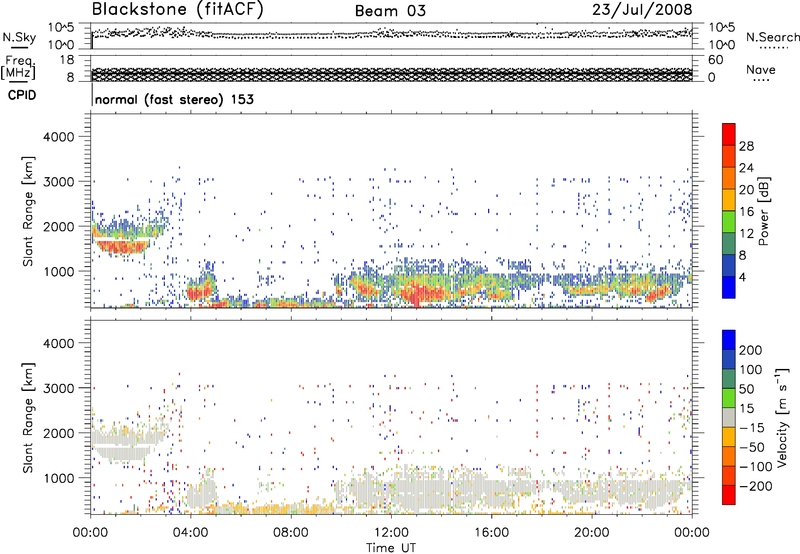Click the date '23/Jul/2008'
The image size is (800, 554).
click(x=642, y=10)
